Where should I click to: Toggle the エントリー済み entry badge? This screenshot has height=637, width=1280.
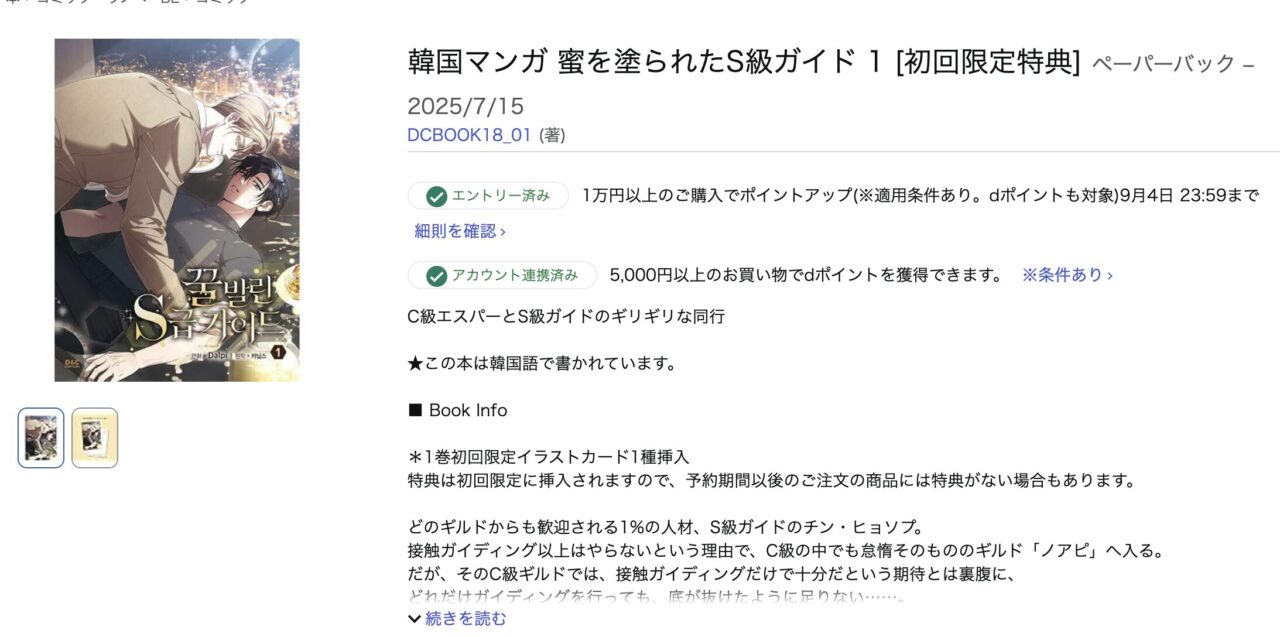[488, 196]
